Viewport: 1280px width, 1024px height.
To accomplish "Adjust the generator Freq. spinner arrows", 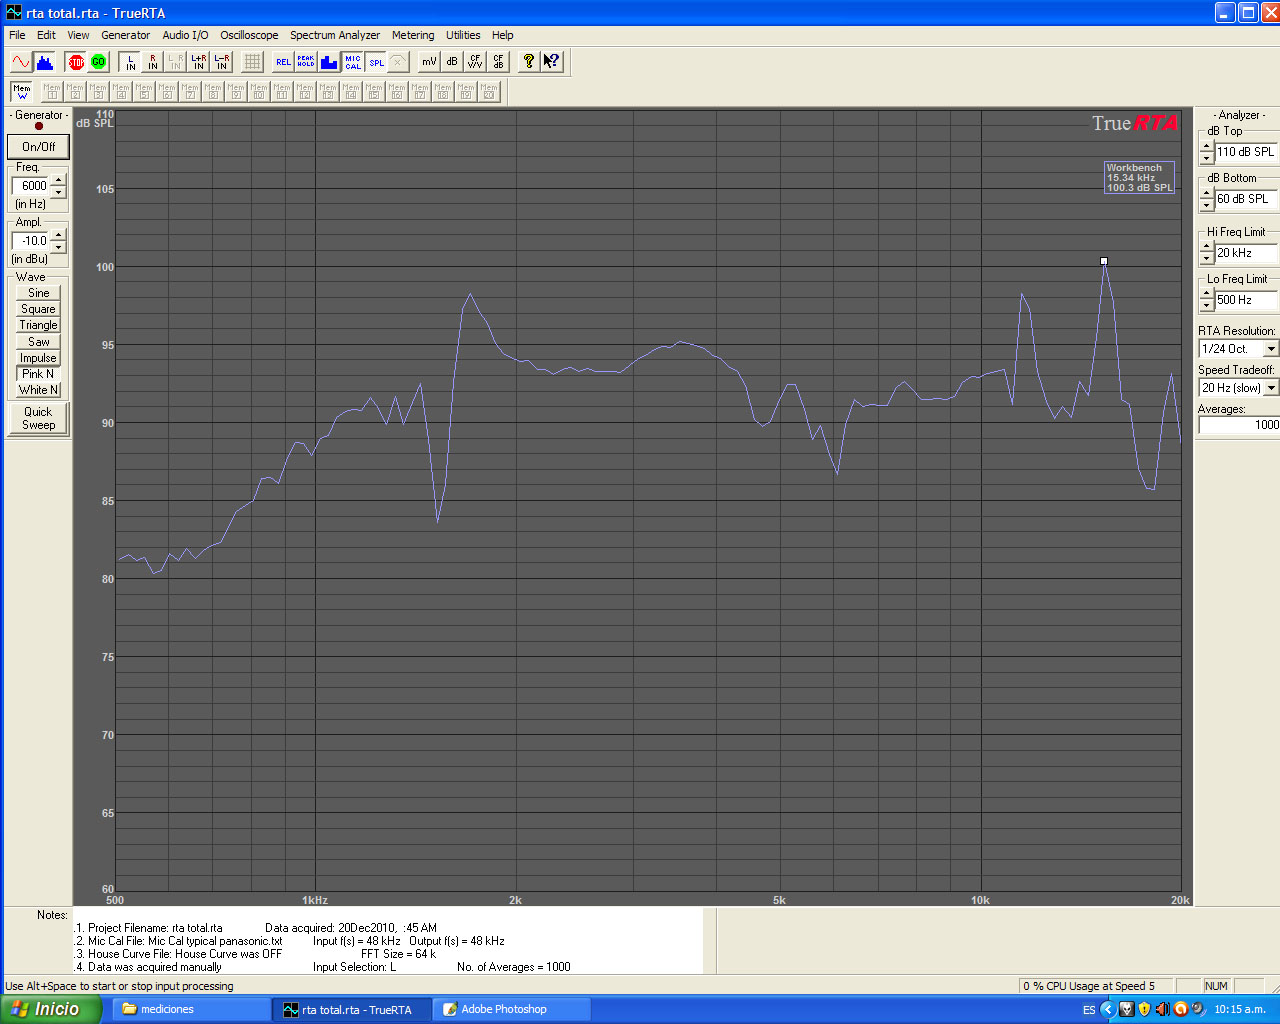I will pos(59,186).
